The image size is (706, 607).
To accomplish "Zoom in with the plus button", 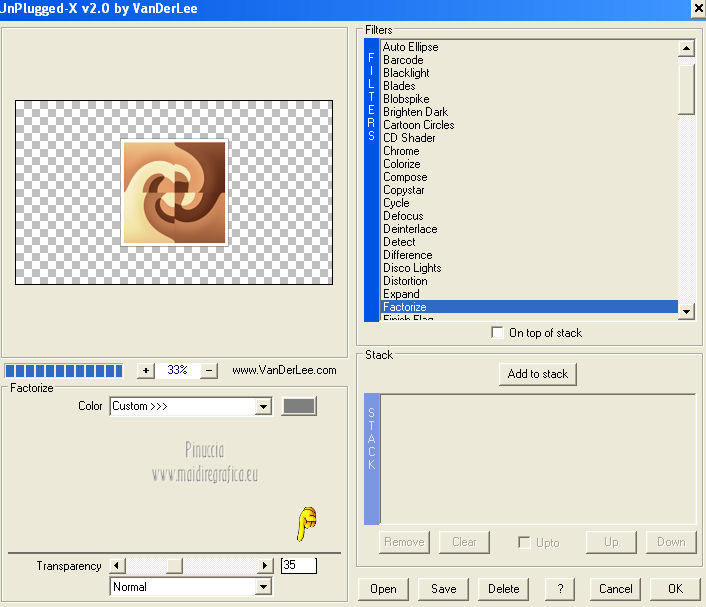I will click(x=145, y=371).
